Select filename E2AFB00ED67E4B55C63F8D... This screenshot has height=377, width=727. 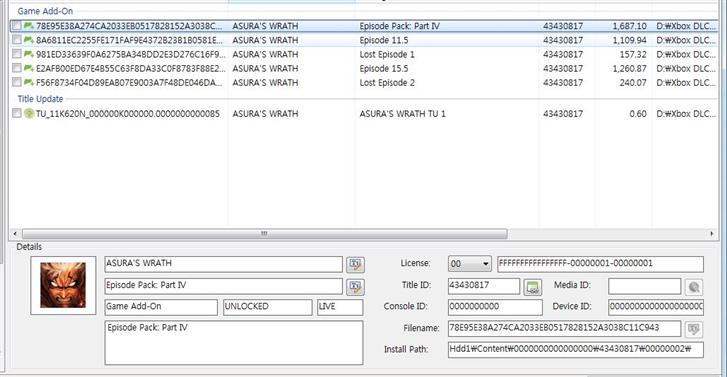click(131, 69)
